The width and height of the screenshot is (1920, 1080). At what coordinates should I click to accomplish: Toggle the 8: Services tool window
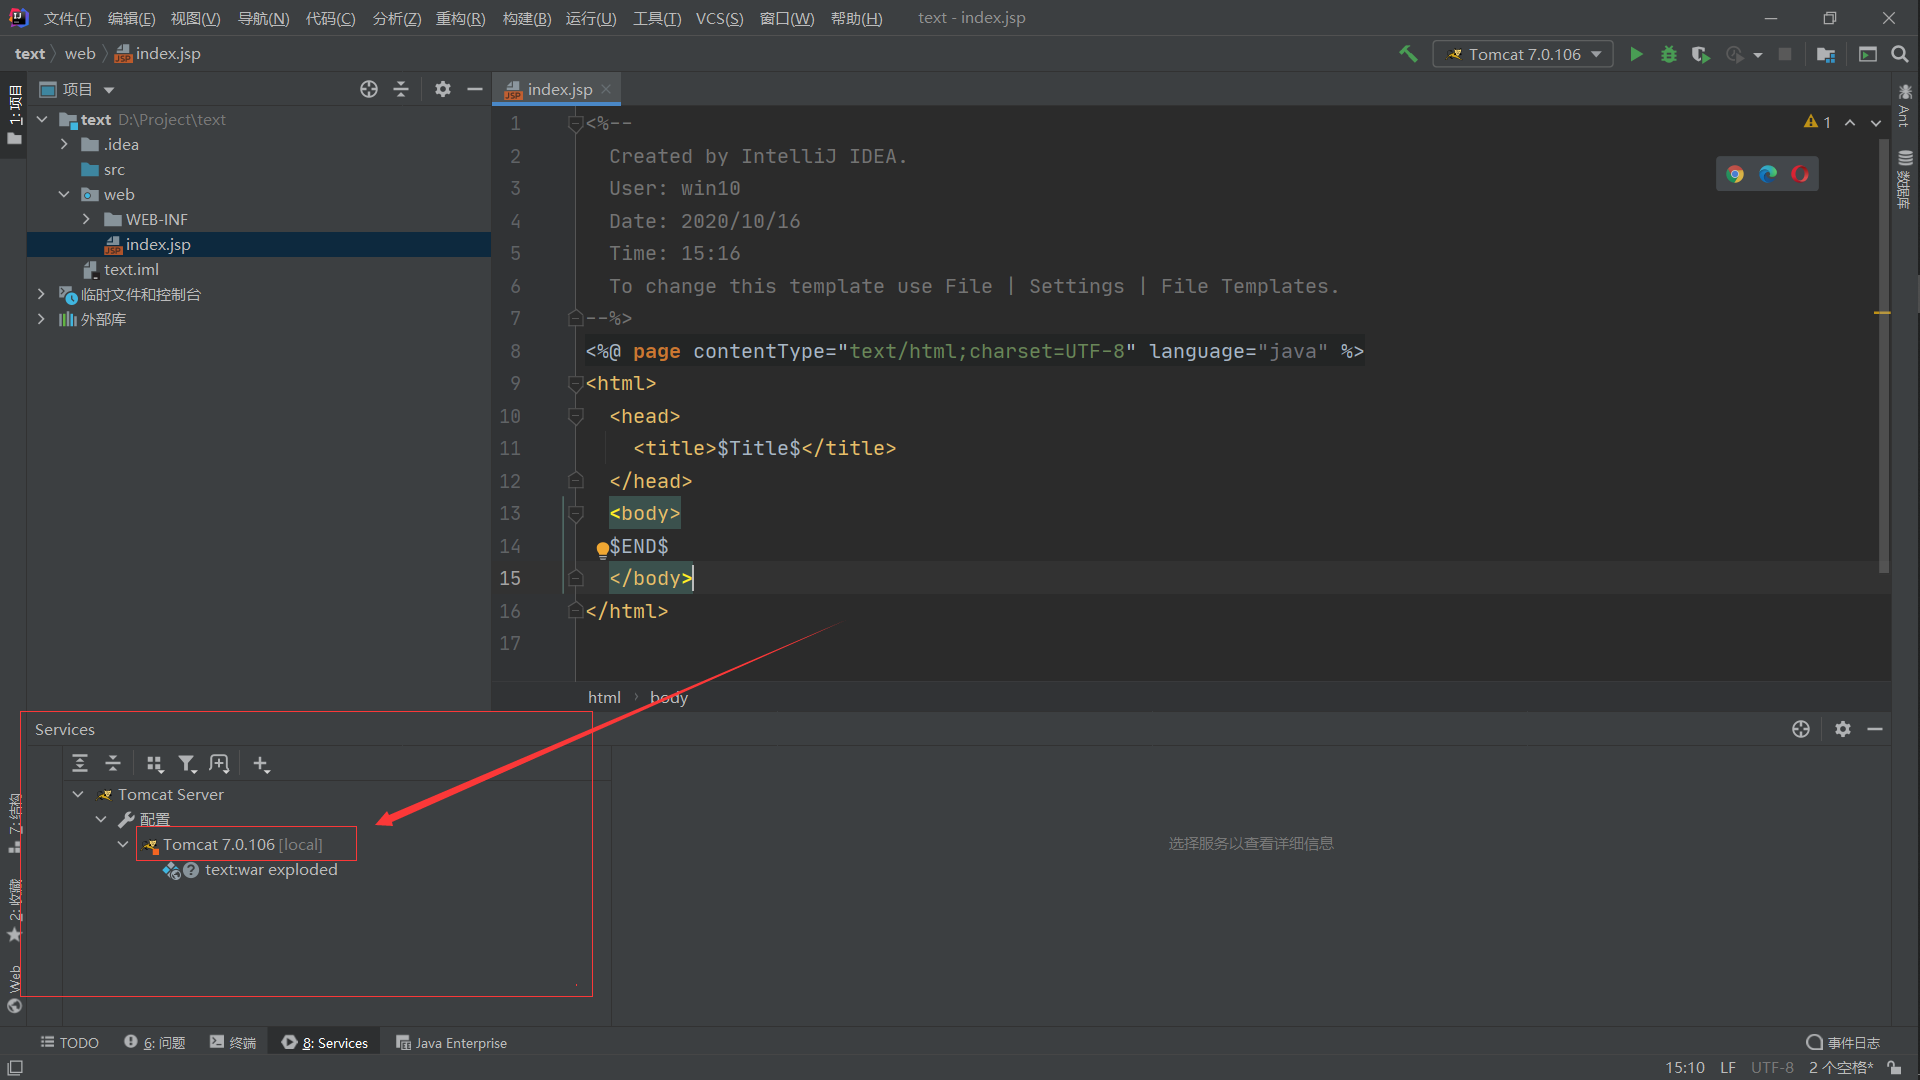click(325, 1043)
